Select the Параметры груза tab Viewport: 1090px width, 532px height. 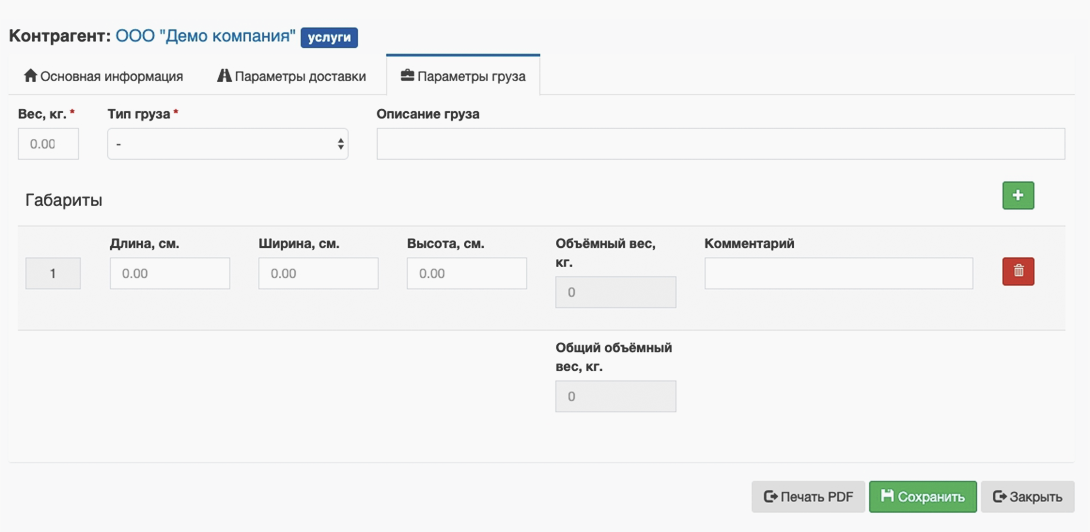pyautogui.click(x=463, y=76)
